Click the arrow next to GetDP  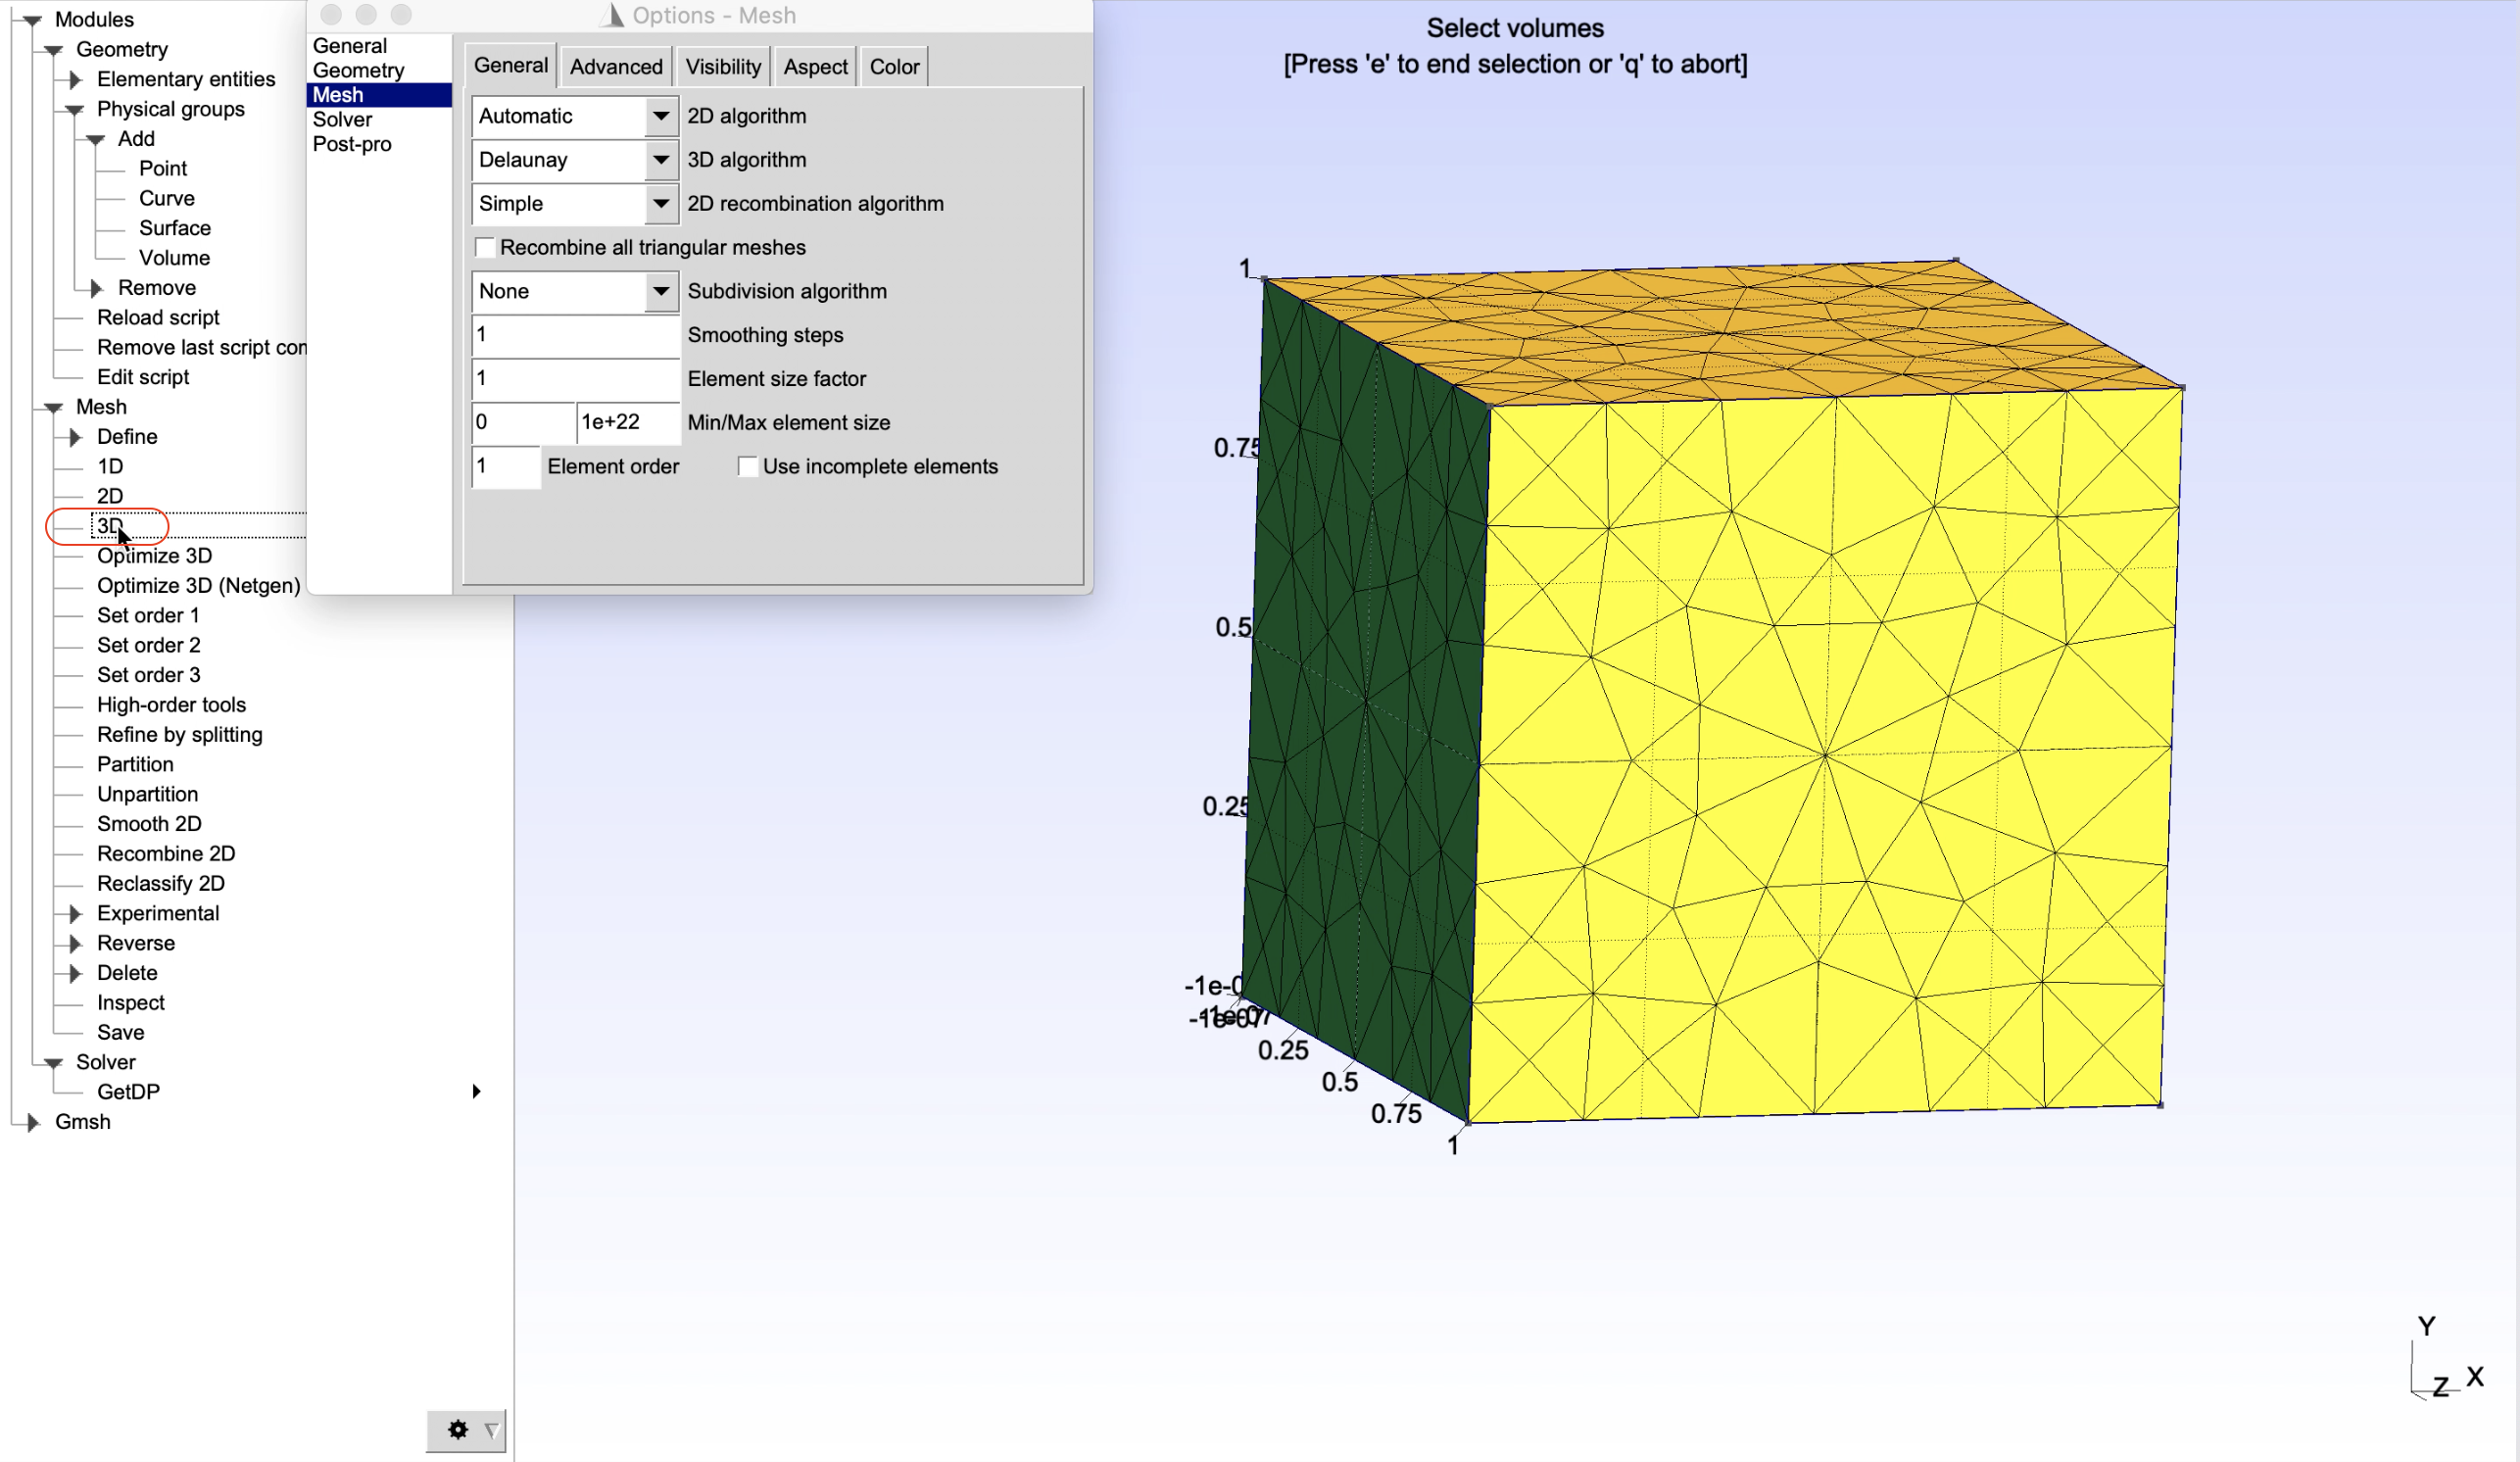476,1091
